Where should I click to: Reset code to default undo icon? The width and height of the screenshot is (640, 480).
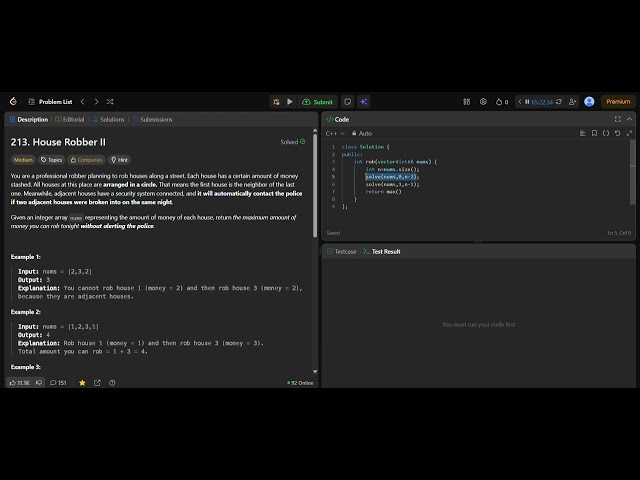click(618, 133)
